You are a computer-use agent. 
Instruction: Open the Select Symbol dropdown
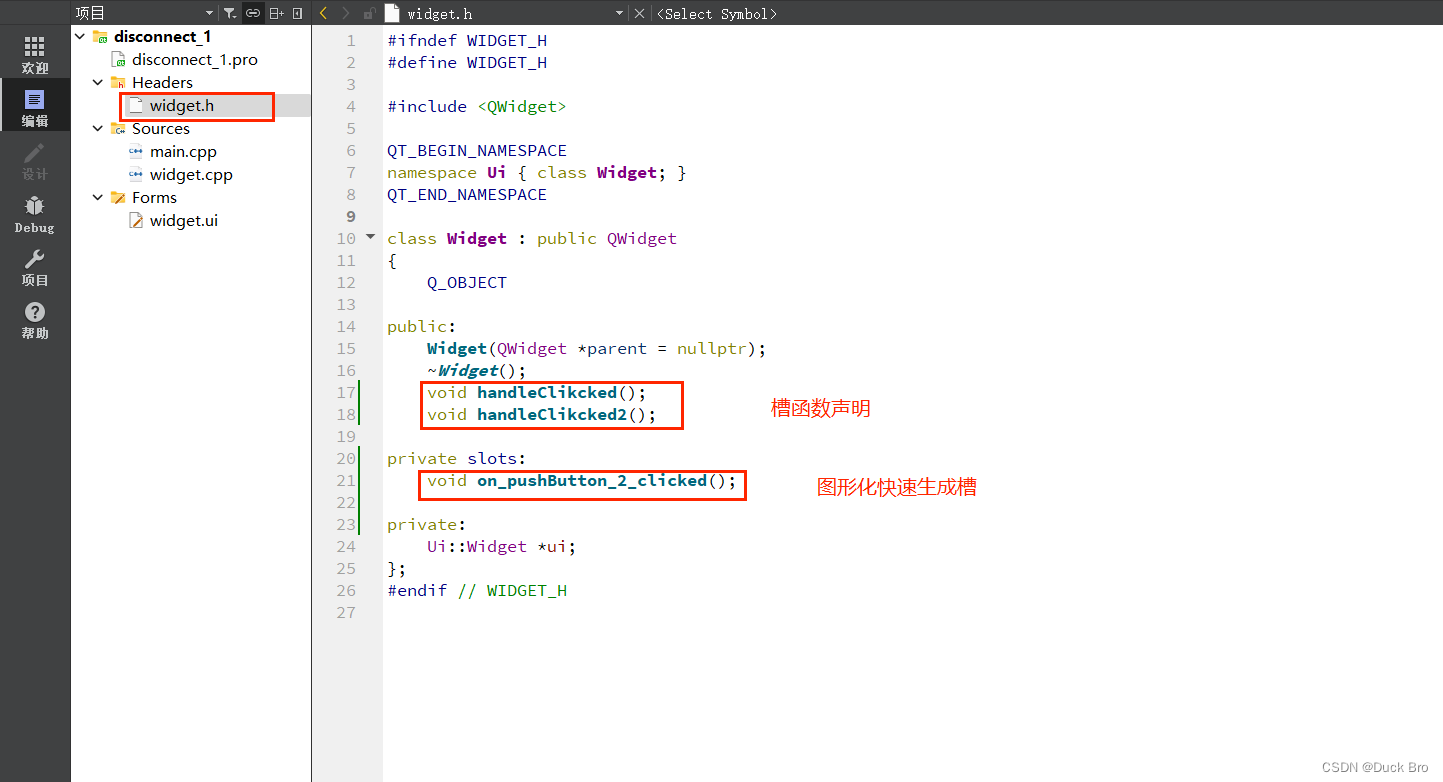click(x=718, y=13)
